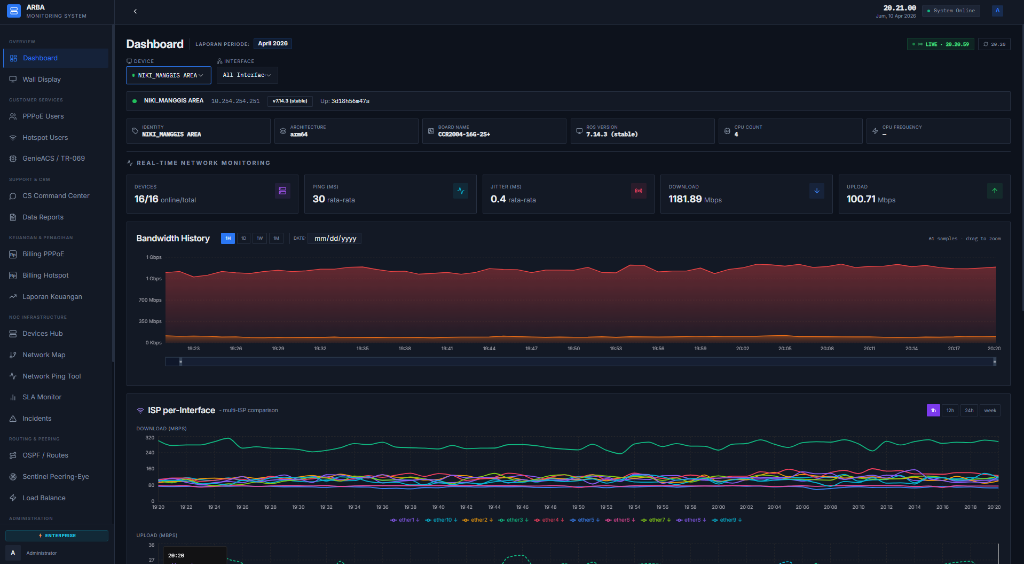Go to PPPoE Users page

(56, 116)
